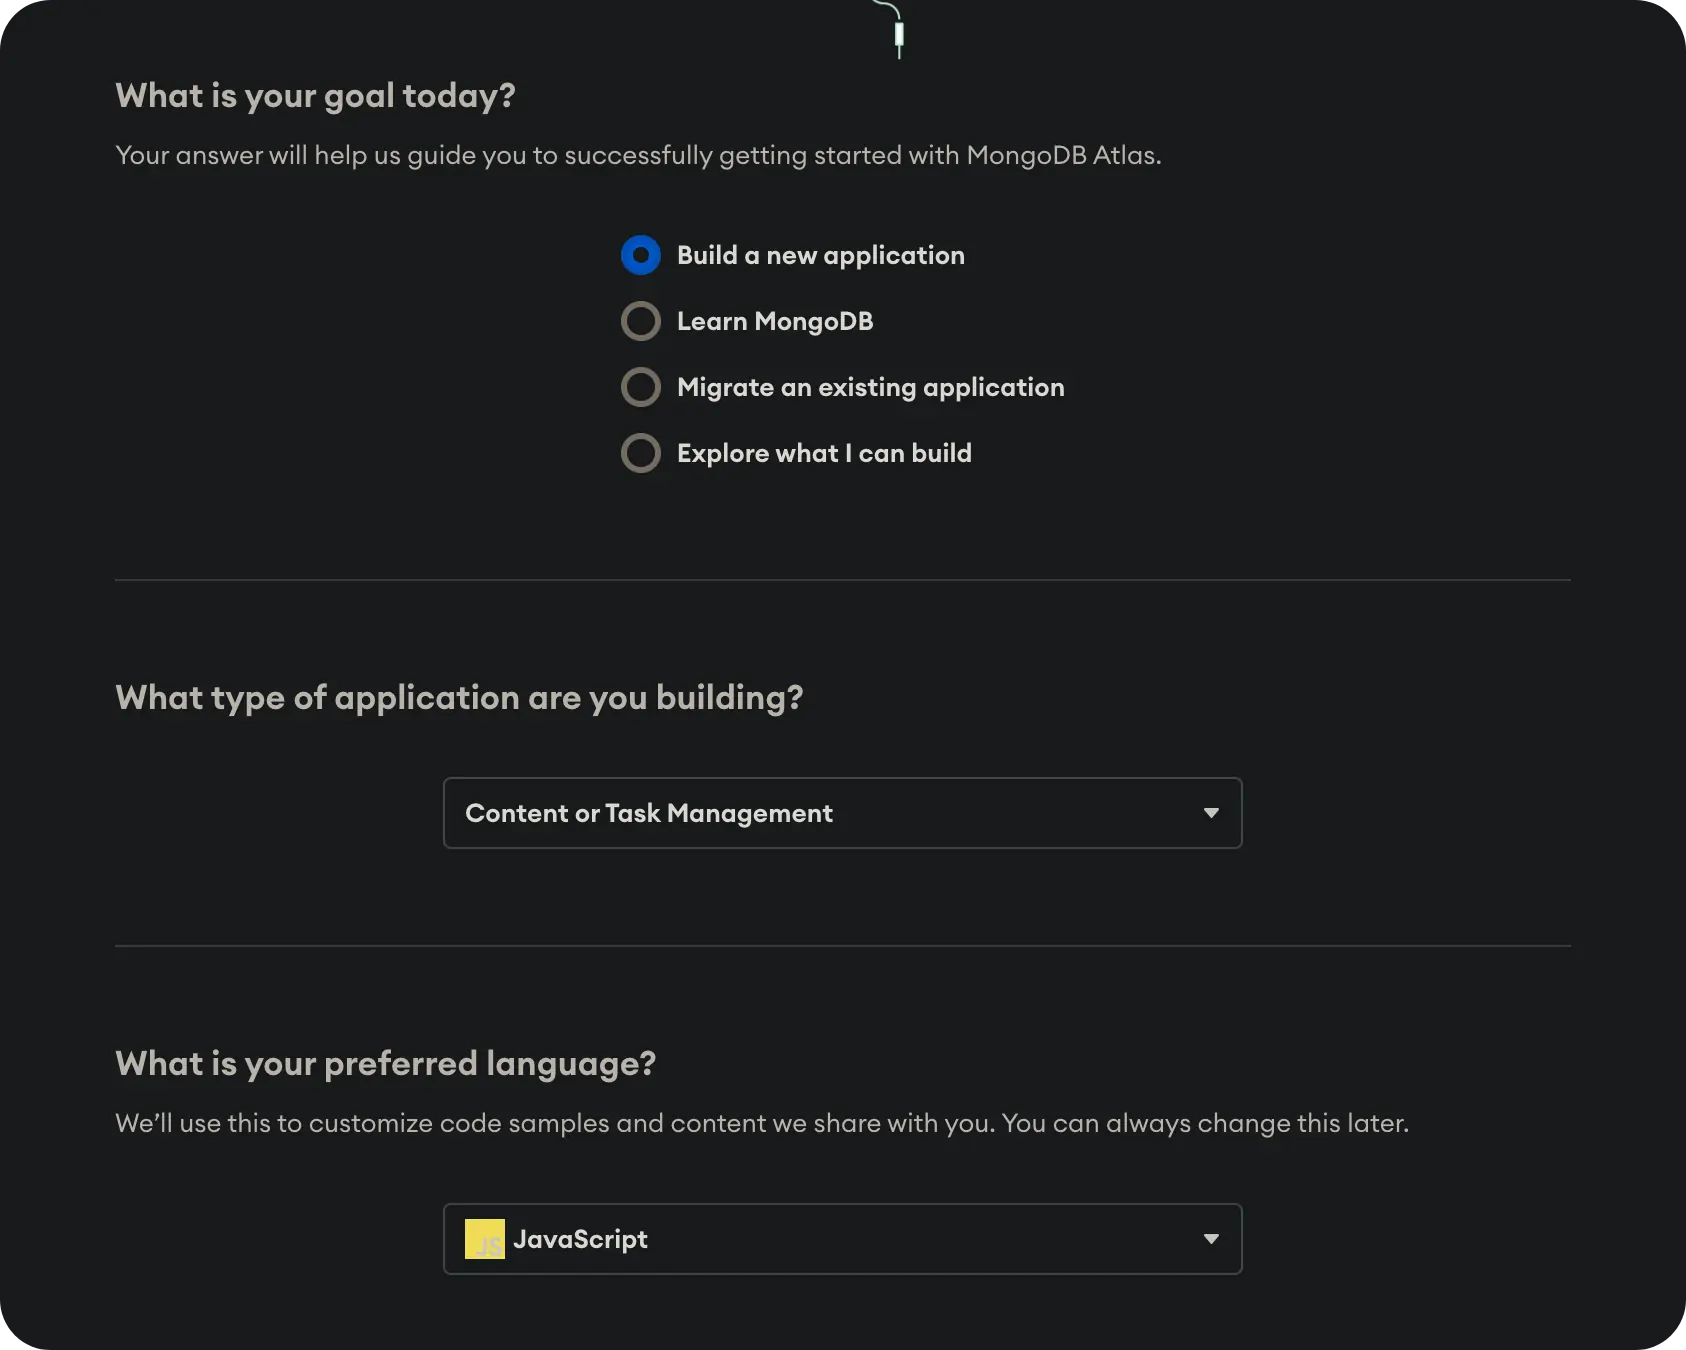1686x1350 pixels.
Task: Click the 'What type of application' heading
Action: [x=459, y=697]
